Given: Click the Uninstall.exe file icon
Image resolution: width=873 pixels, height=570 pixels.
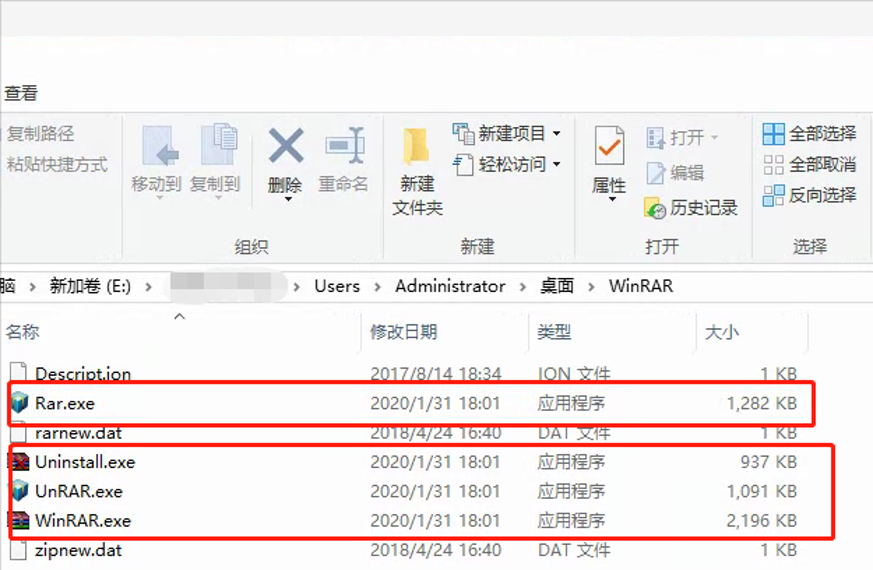Looking at the screenshot, I should point(19,462).
